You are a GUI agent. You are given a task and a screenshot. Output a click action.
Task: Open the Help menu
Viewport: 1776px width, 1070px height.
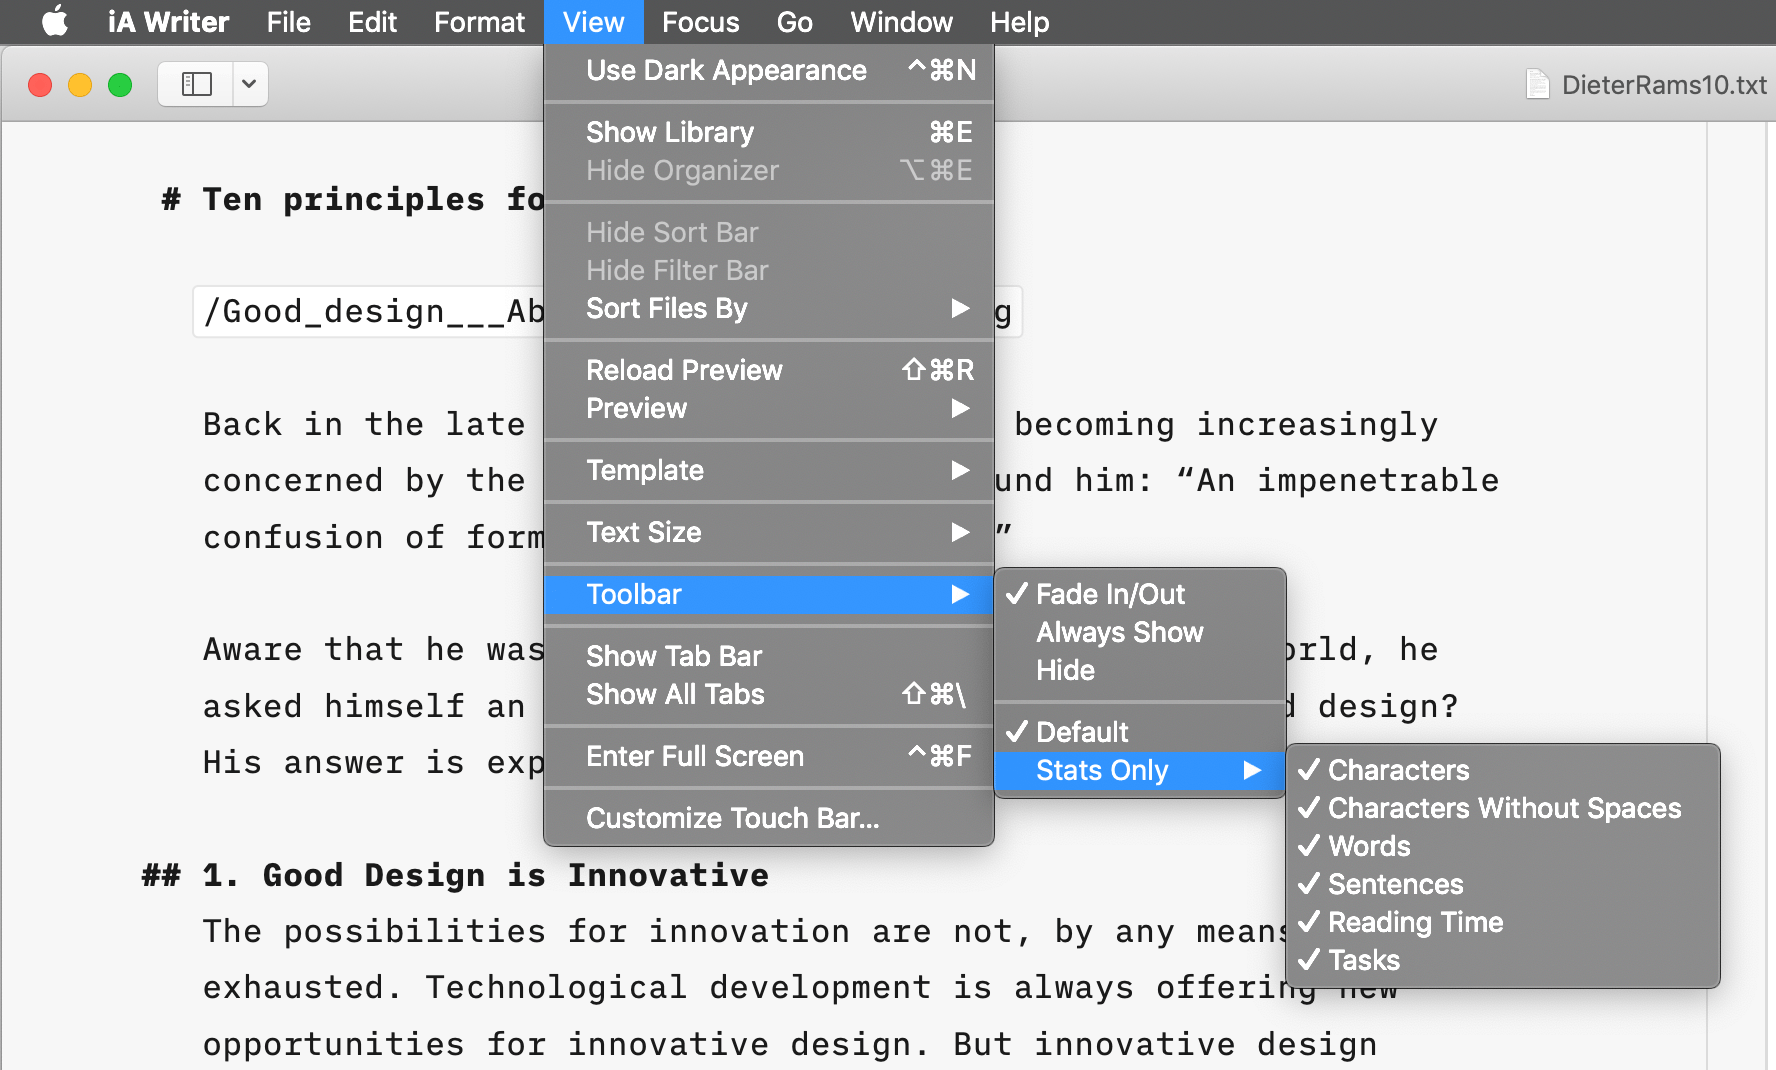coord(1019,22)
